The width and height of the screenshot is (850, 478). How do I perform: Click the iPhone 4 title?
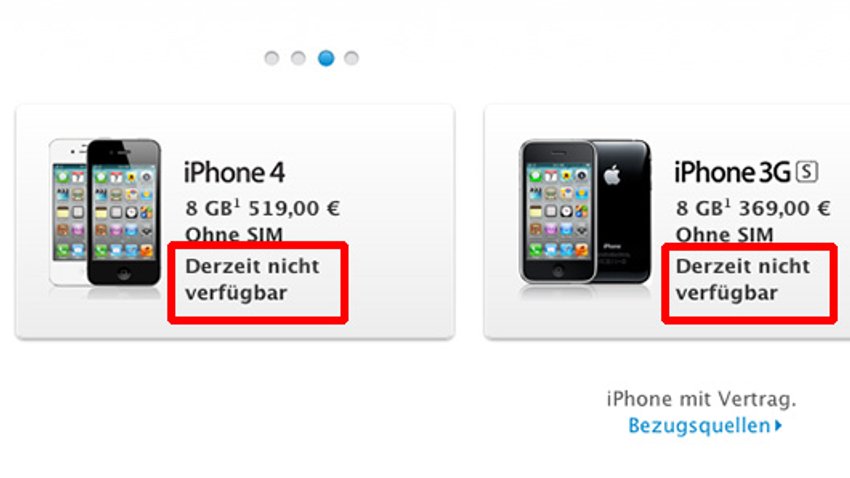234,173
